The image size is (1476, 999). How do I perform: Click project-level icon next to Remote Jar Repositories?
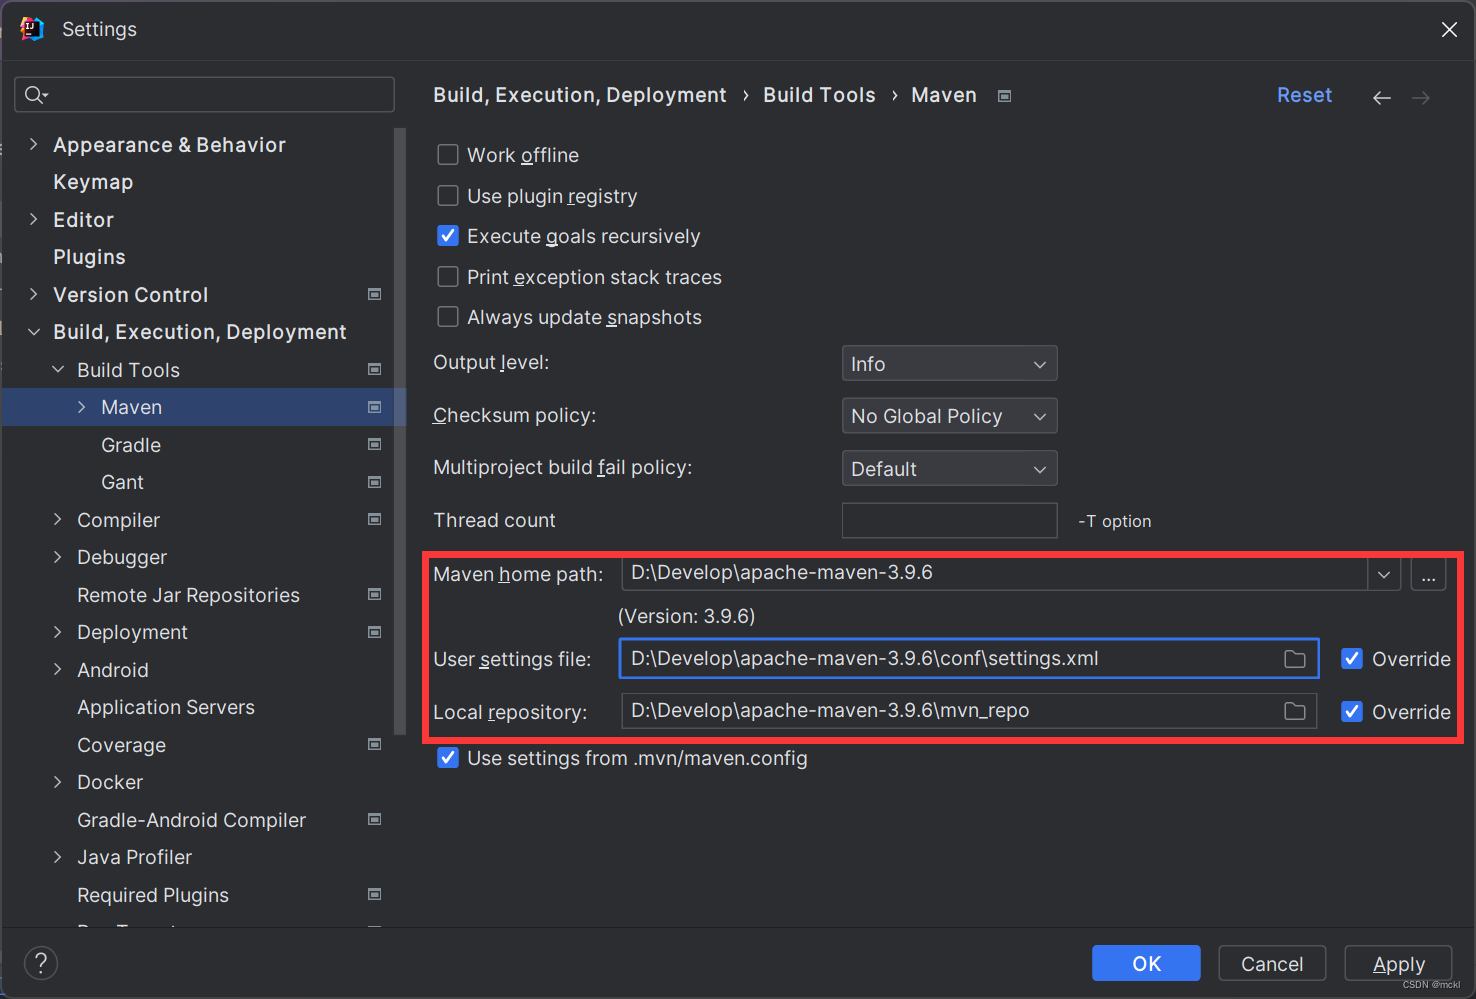[375, 594]
